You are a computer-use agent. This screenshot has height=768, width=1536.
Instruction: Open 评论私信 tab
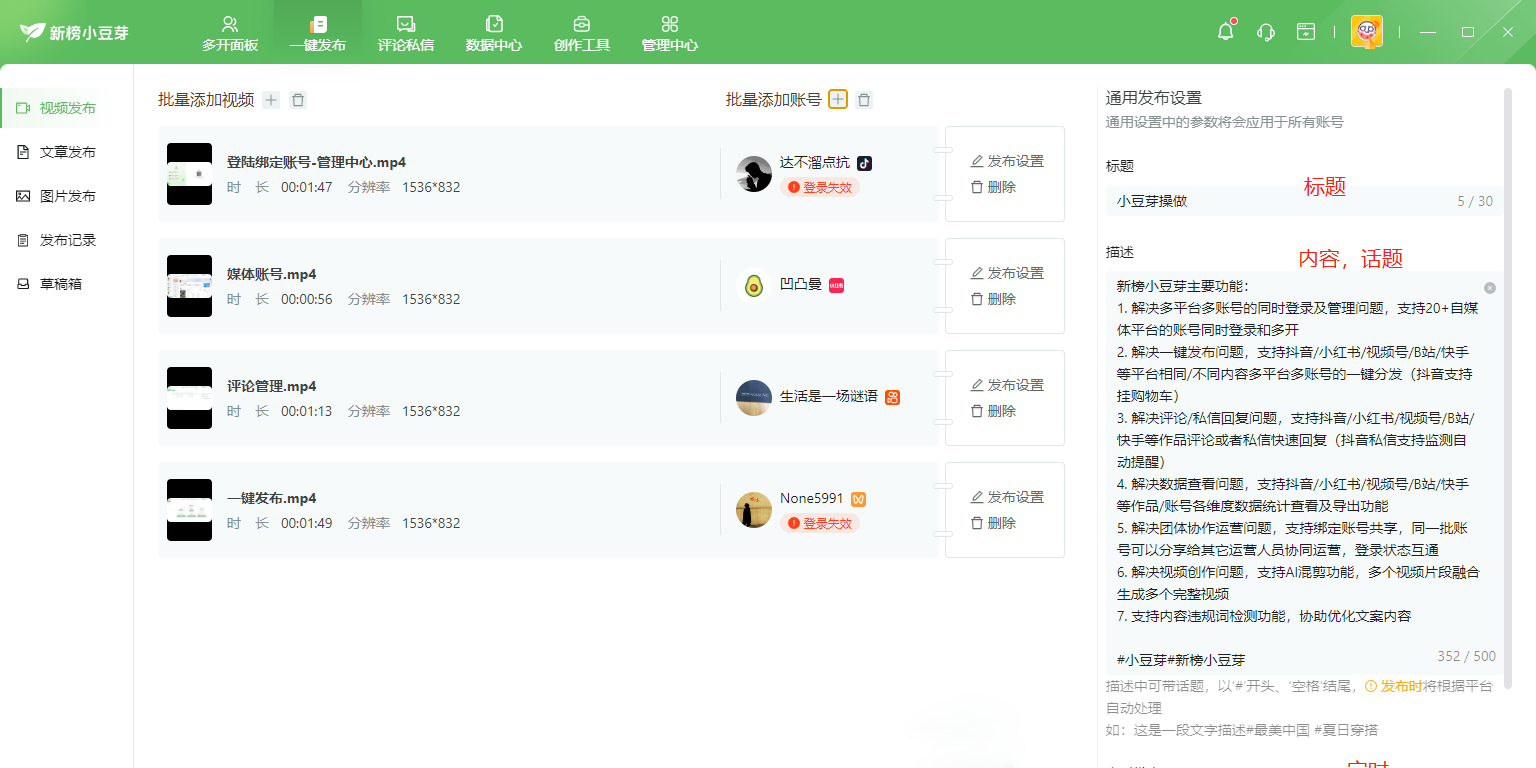point(406,33)
